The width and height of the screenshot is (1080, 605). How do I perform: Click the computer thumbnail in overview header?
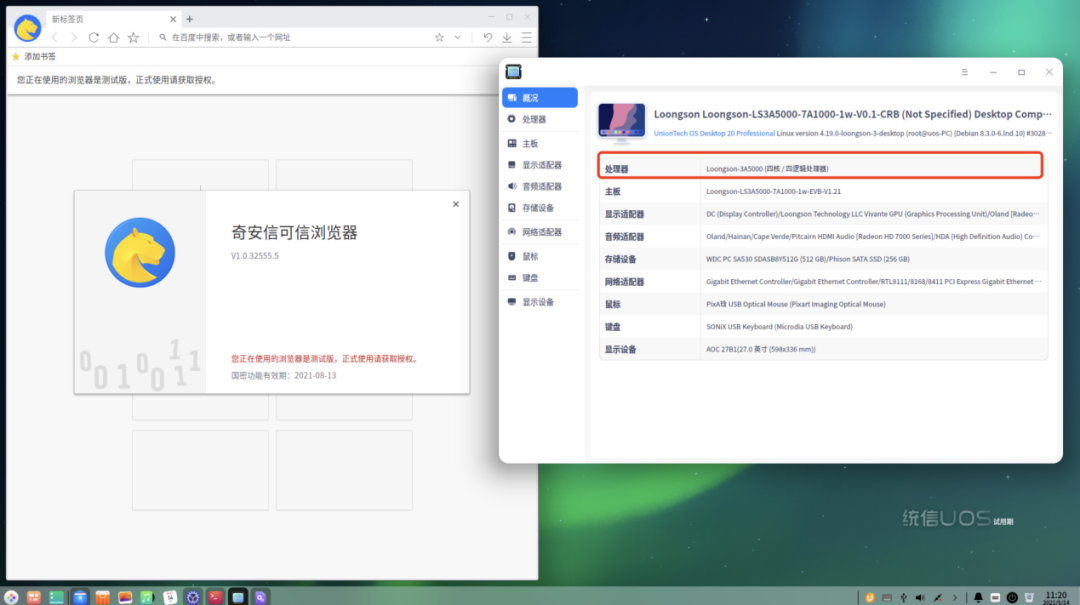(x=621, y=123)
